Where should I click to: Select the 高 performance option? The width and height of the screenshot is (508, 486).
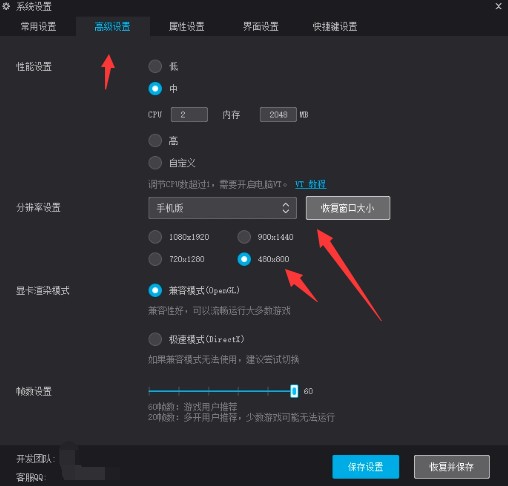[x=155, y=140]
